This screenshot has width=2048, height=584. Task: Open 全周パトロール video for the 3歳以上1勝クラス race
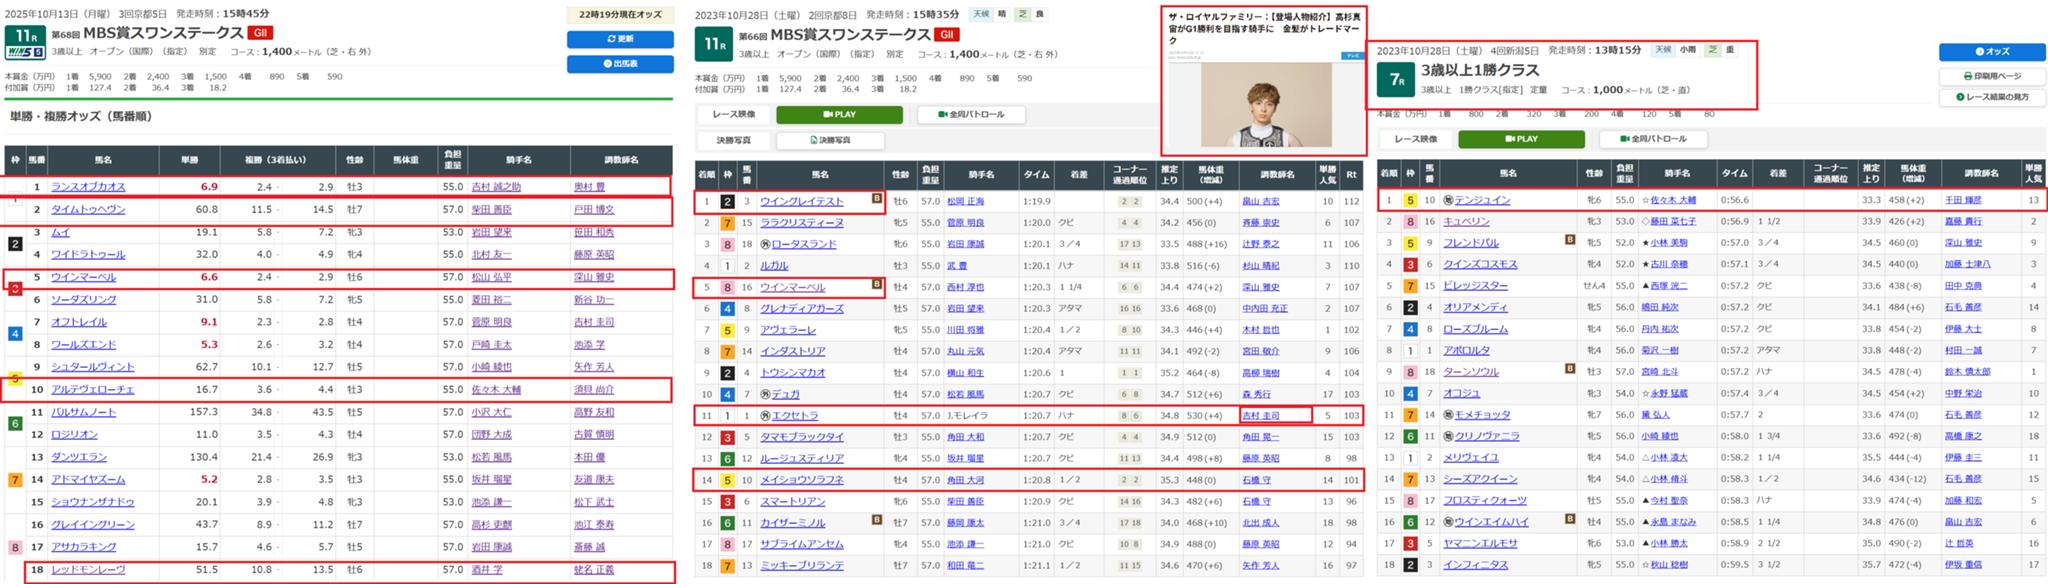(x=1652, y=139)
